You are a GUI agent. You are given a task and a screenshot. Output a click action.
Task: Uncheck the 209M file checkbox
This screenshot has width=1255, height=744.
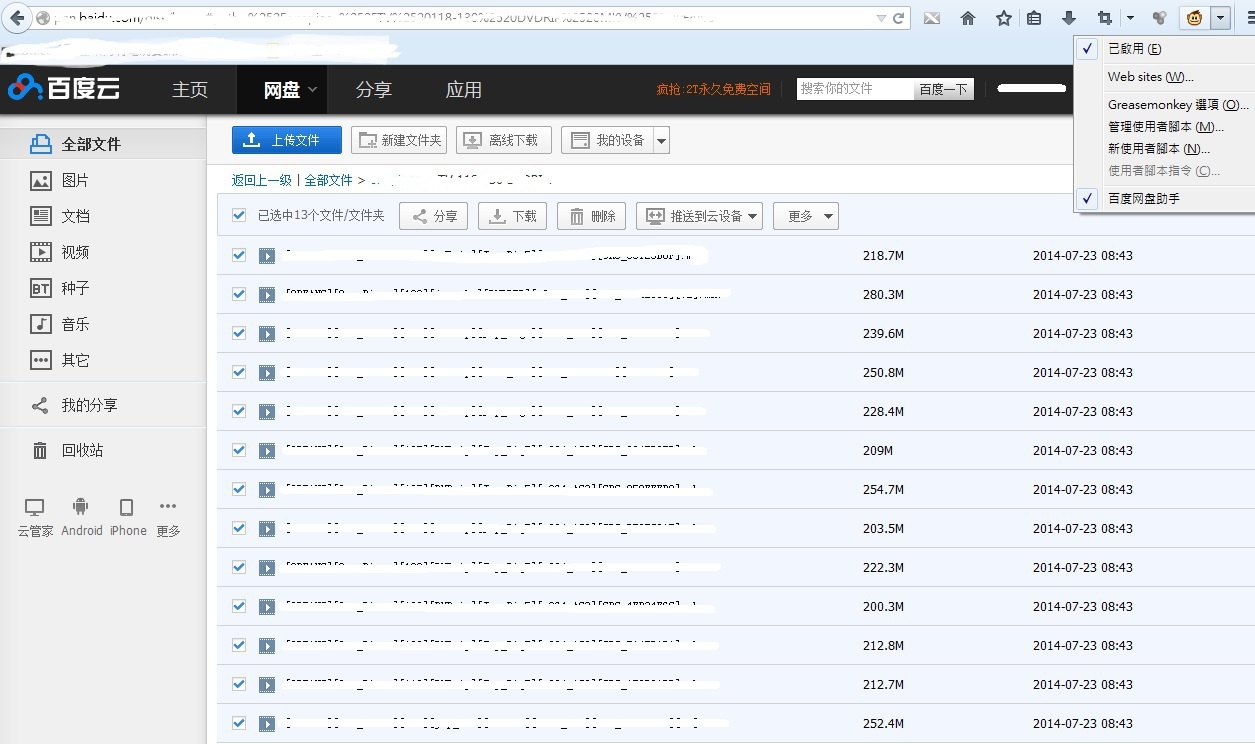tap(239, 450)
